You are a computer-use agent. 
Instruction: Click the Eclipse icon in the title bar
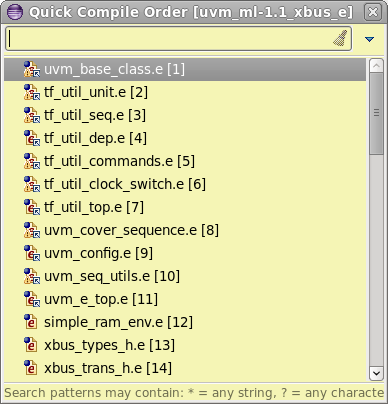[x=15, y=12]
